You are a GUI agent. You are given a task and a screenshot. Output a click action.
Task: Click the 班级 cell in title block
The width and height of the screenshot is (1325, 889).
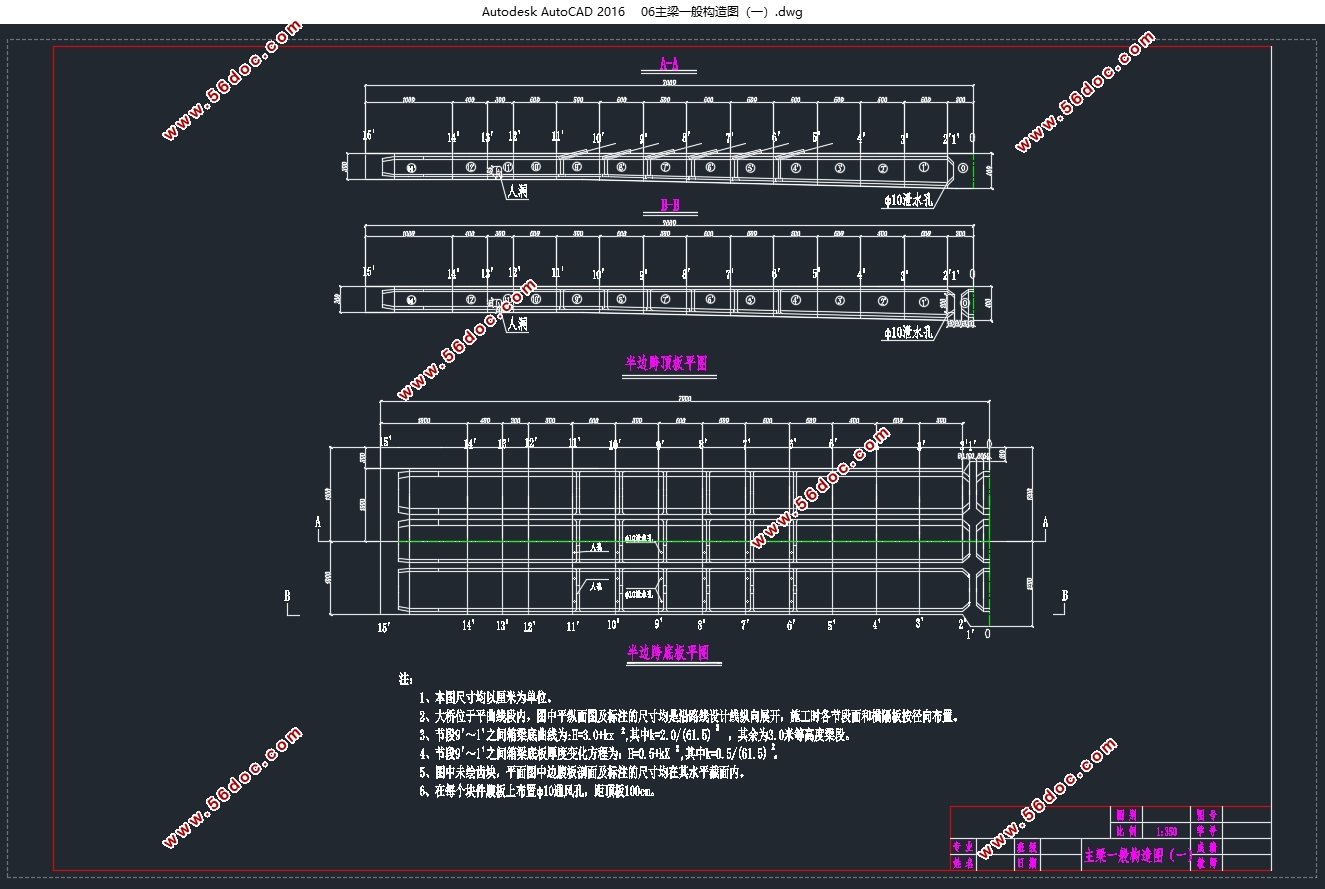tap(1027, 846)
